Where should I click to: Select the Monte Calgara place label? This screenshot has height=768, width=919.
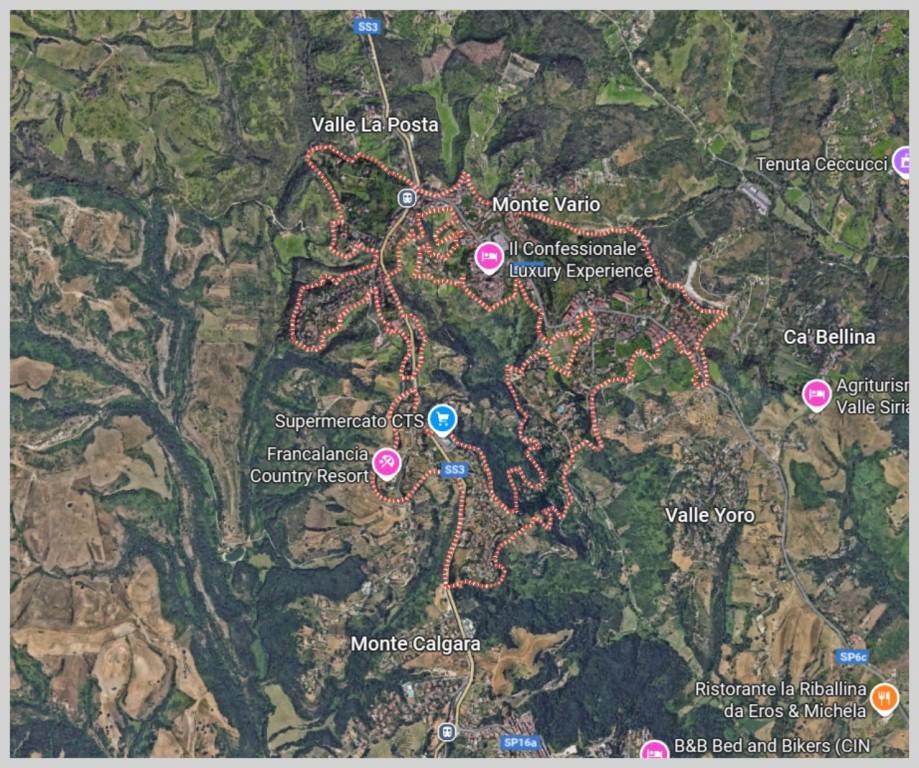click(416, 644)
